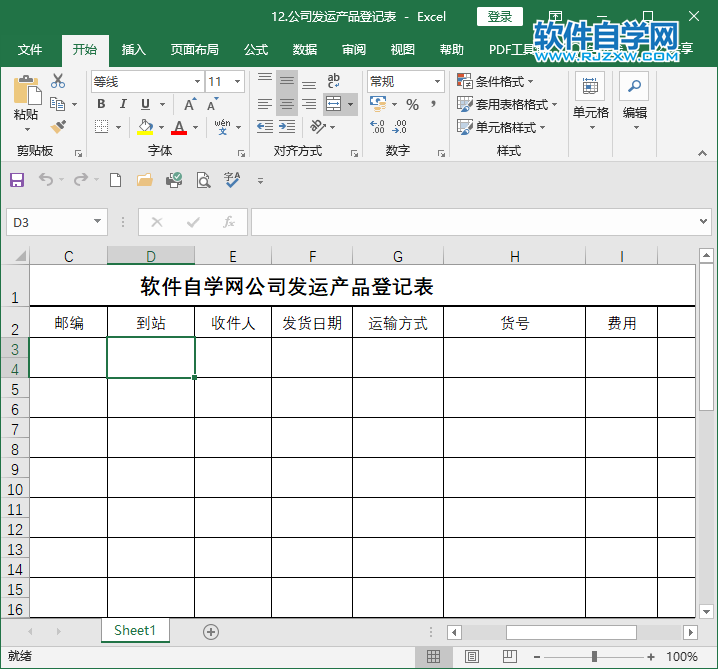This screenshot has height=669, width=718.
Task: Click the 登录 sign-in button
Action: [x=500, y=17]
